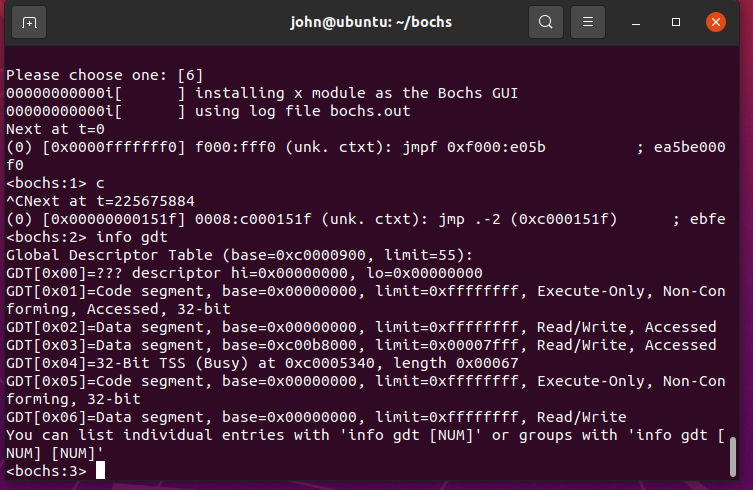
Task: Click the 'Please choose one: [6]' line
Action: click(x=105, y=75)
